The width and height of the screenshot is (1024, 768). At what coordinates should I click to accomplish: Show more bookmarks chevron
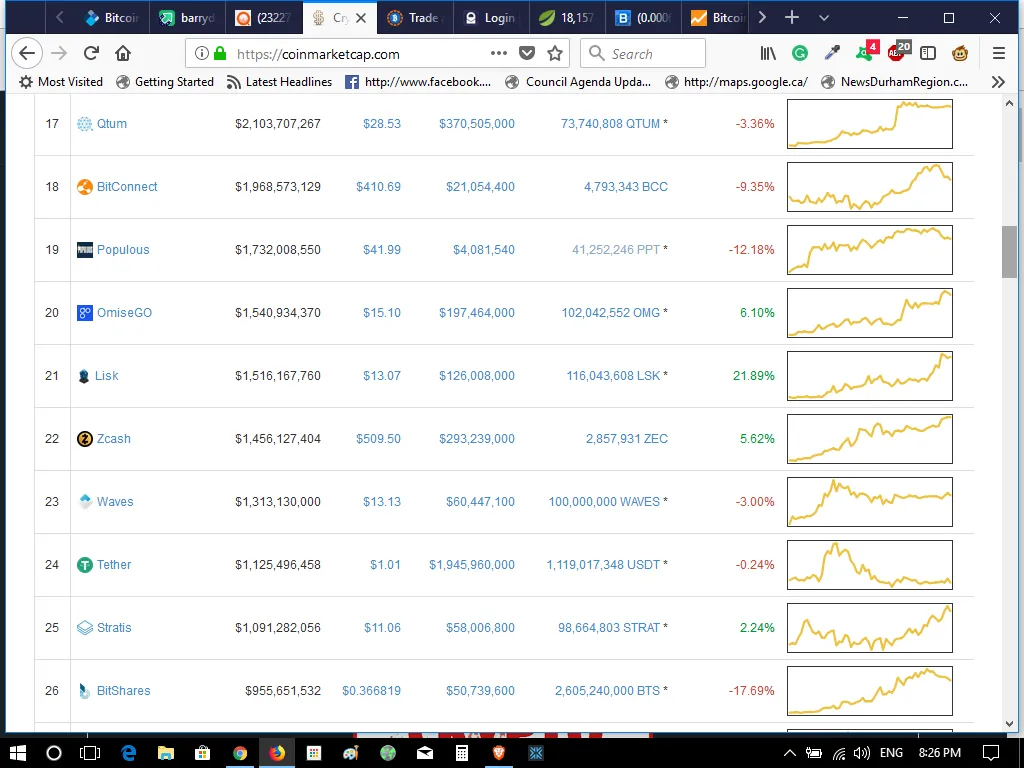(x=998, y=82)
